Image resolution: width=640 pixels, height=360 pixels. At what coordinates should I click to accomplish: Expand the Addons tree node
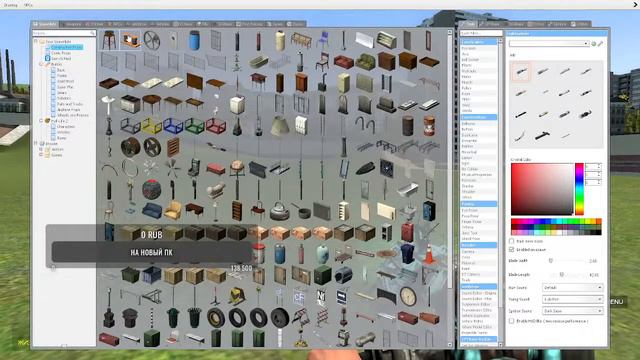(x=41, y=149)
